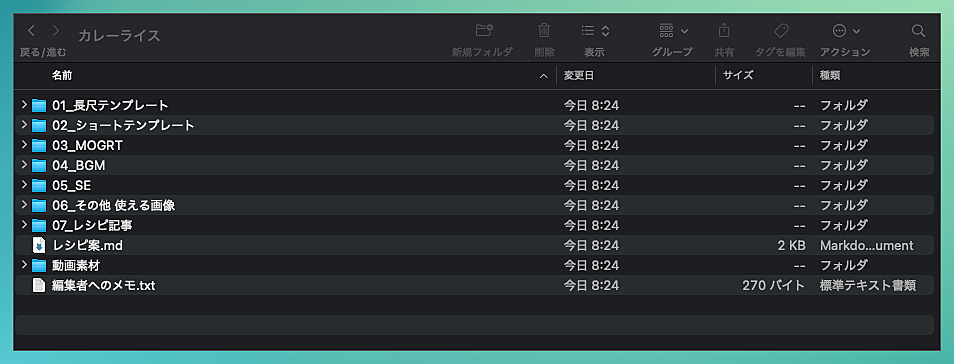Viewport: 954px width, 364px height.
Task: Expand the 07_レシピ記事 folder
Action: pyautogui.click(x=24, y=225)
